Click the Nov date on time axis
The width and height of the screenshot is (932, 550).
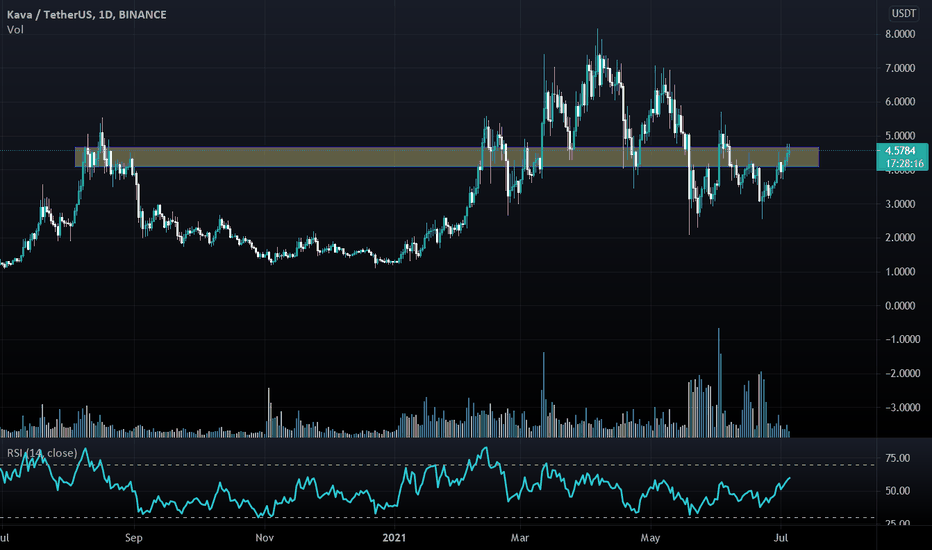[x=265, y=538]
